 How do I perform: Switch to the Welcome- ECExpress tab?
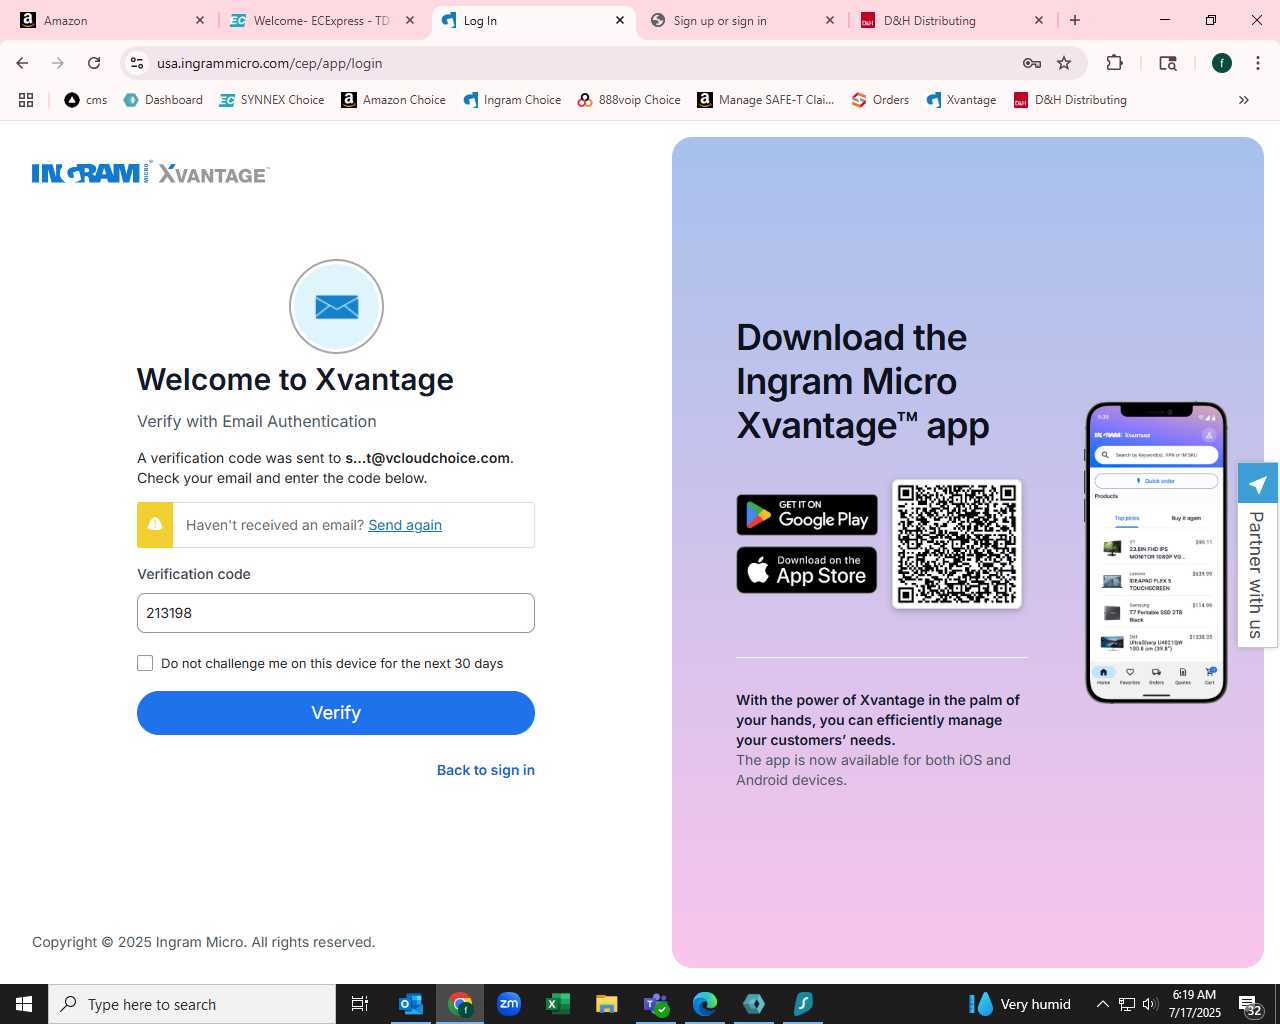pos(320,20)
